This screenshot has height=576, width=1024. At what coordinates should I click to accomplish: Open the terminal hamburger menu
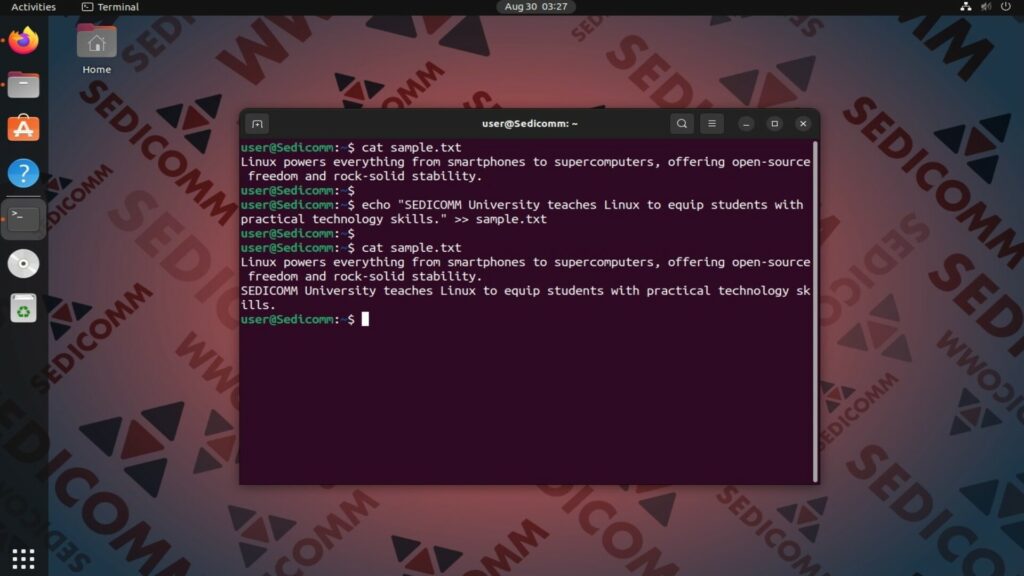[x=712, y=123]
